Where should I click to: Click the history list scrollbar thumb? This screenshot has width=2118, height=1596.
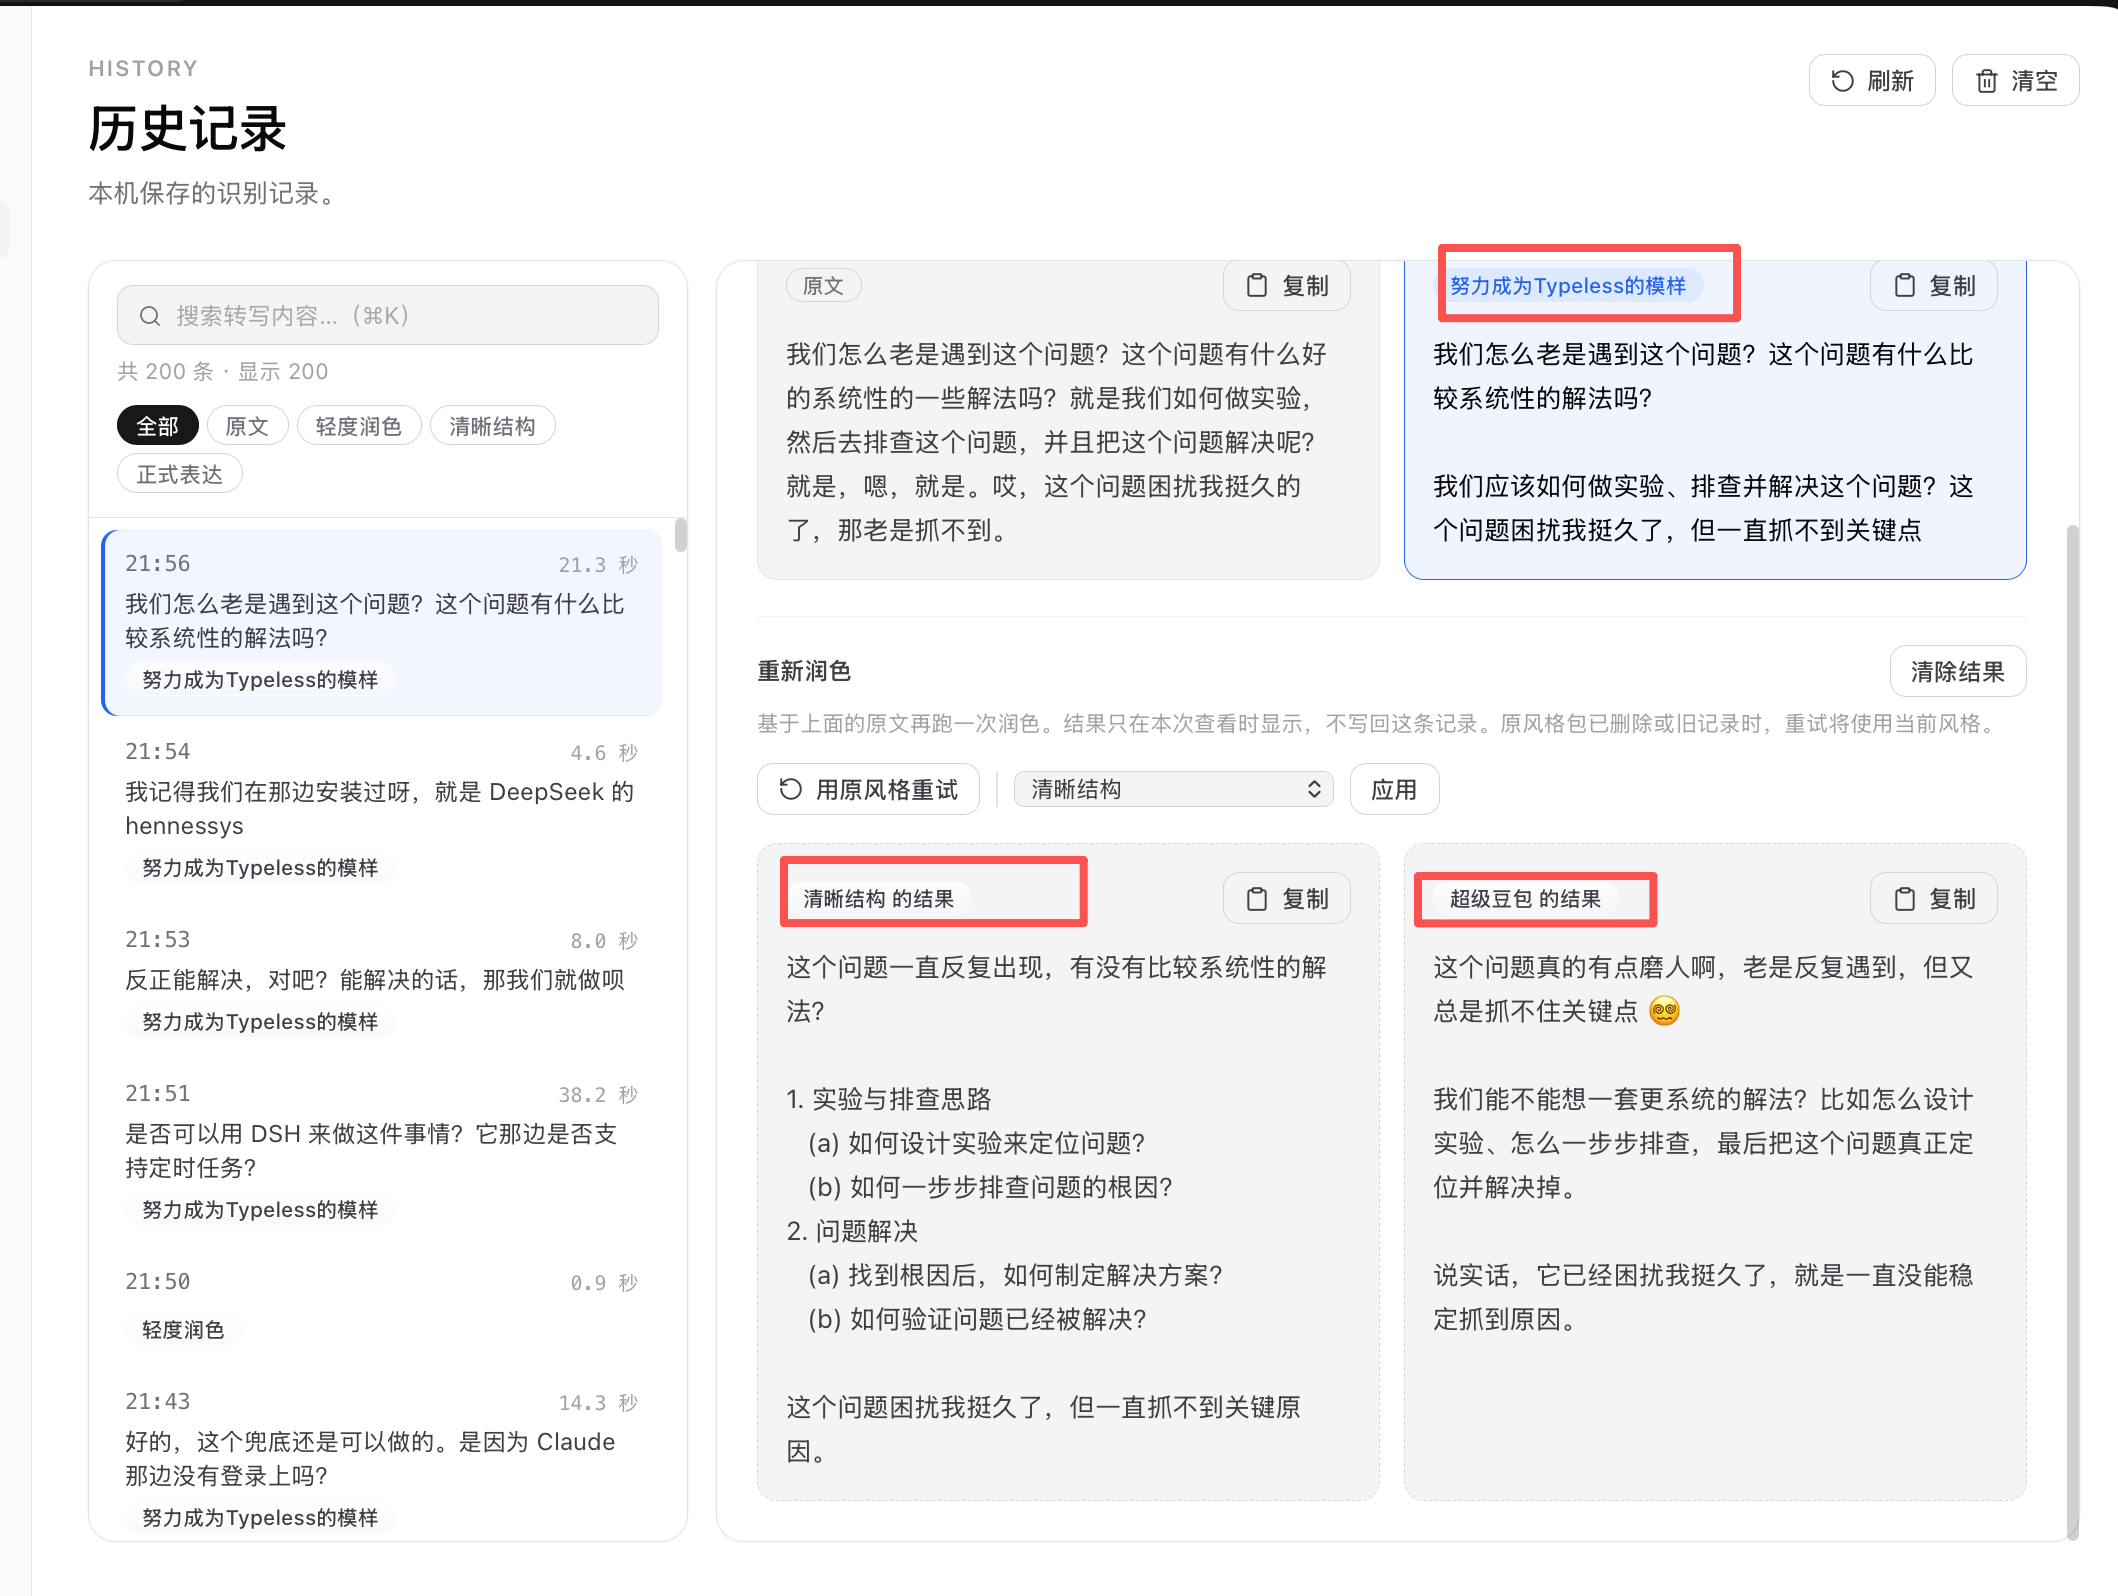click(x=681, y=535)
